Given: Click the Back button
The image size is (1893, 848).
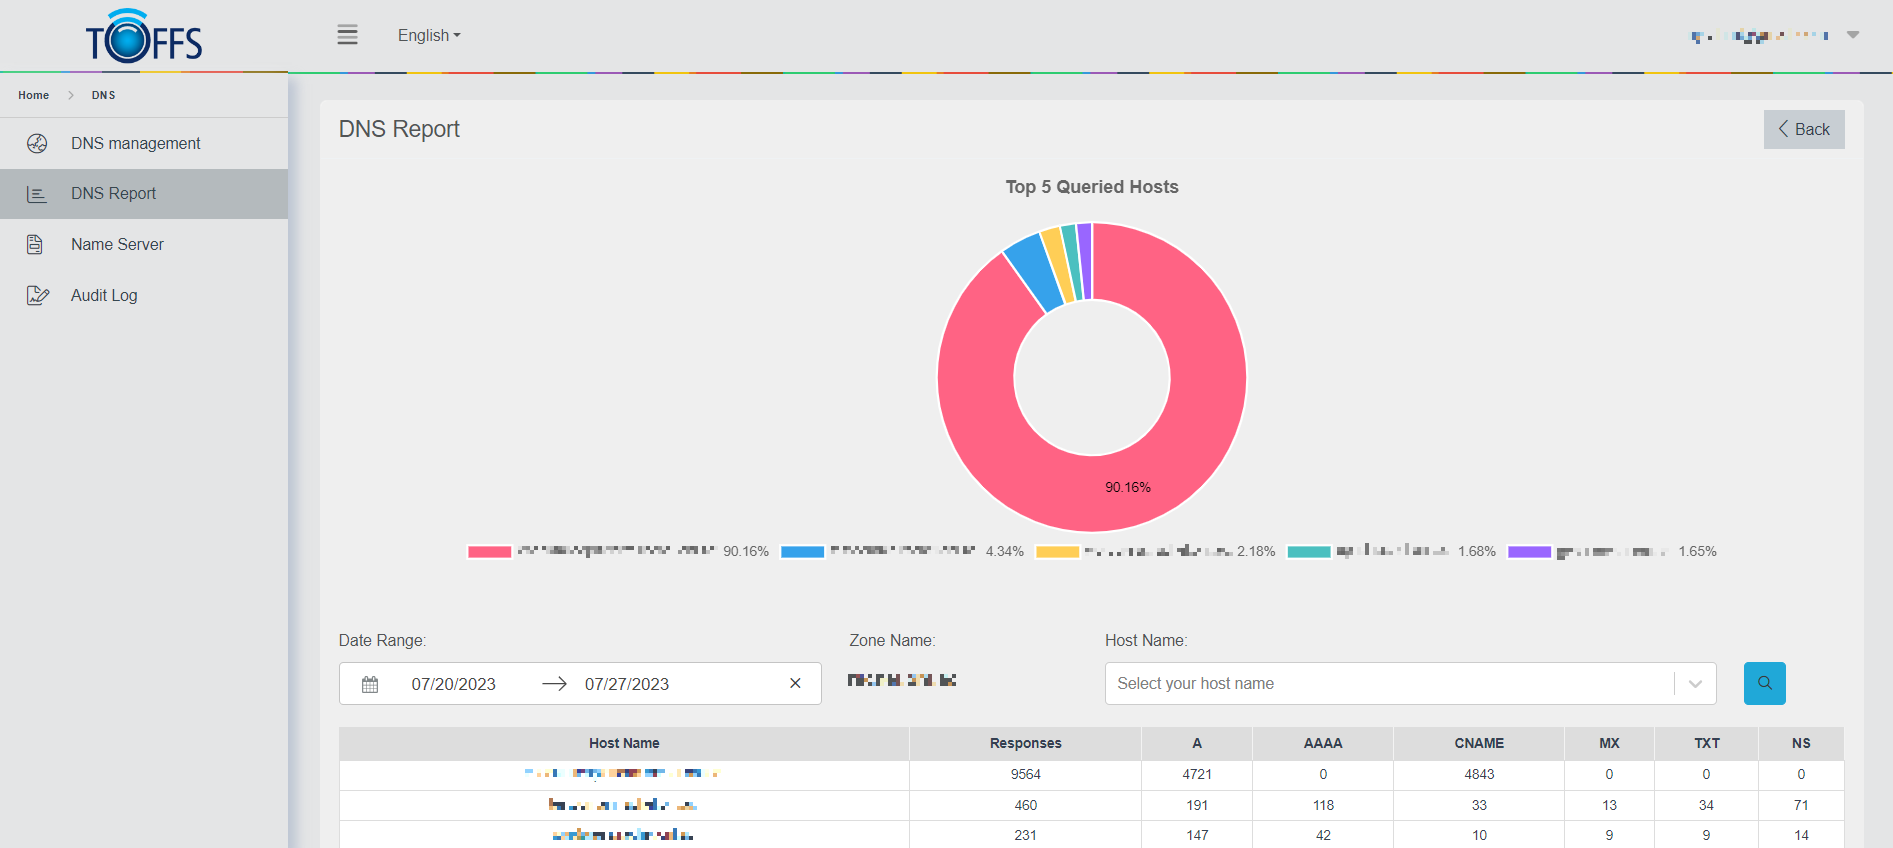Looking at the screenshot, I should click(1803, 129).
